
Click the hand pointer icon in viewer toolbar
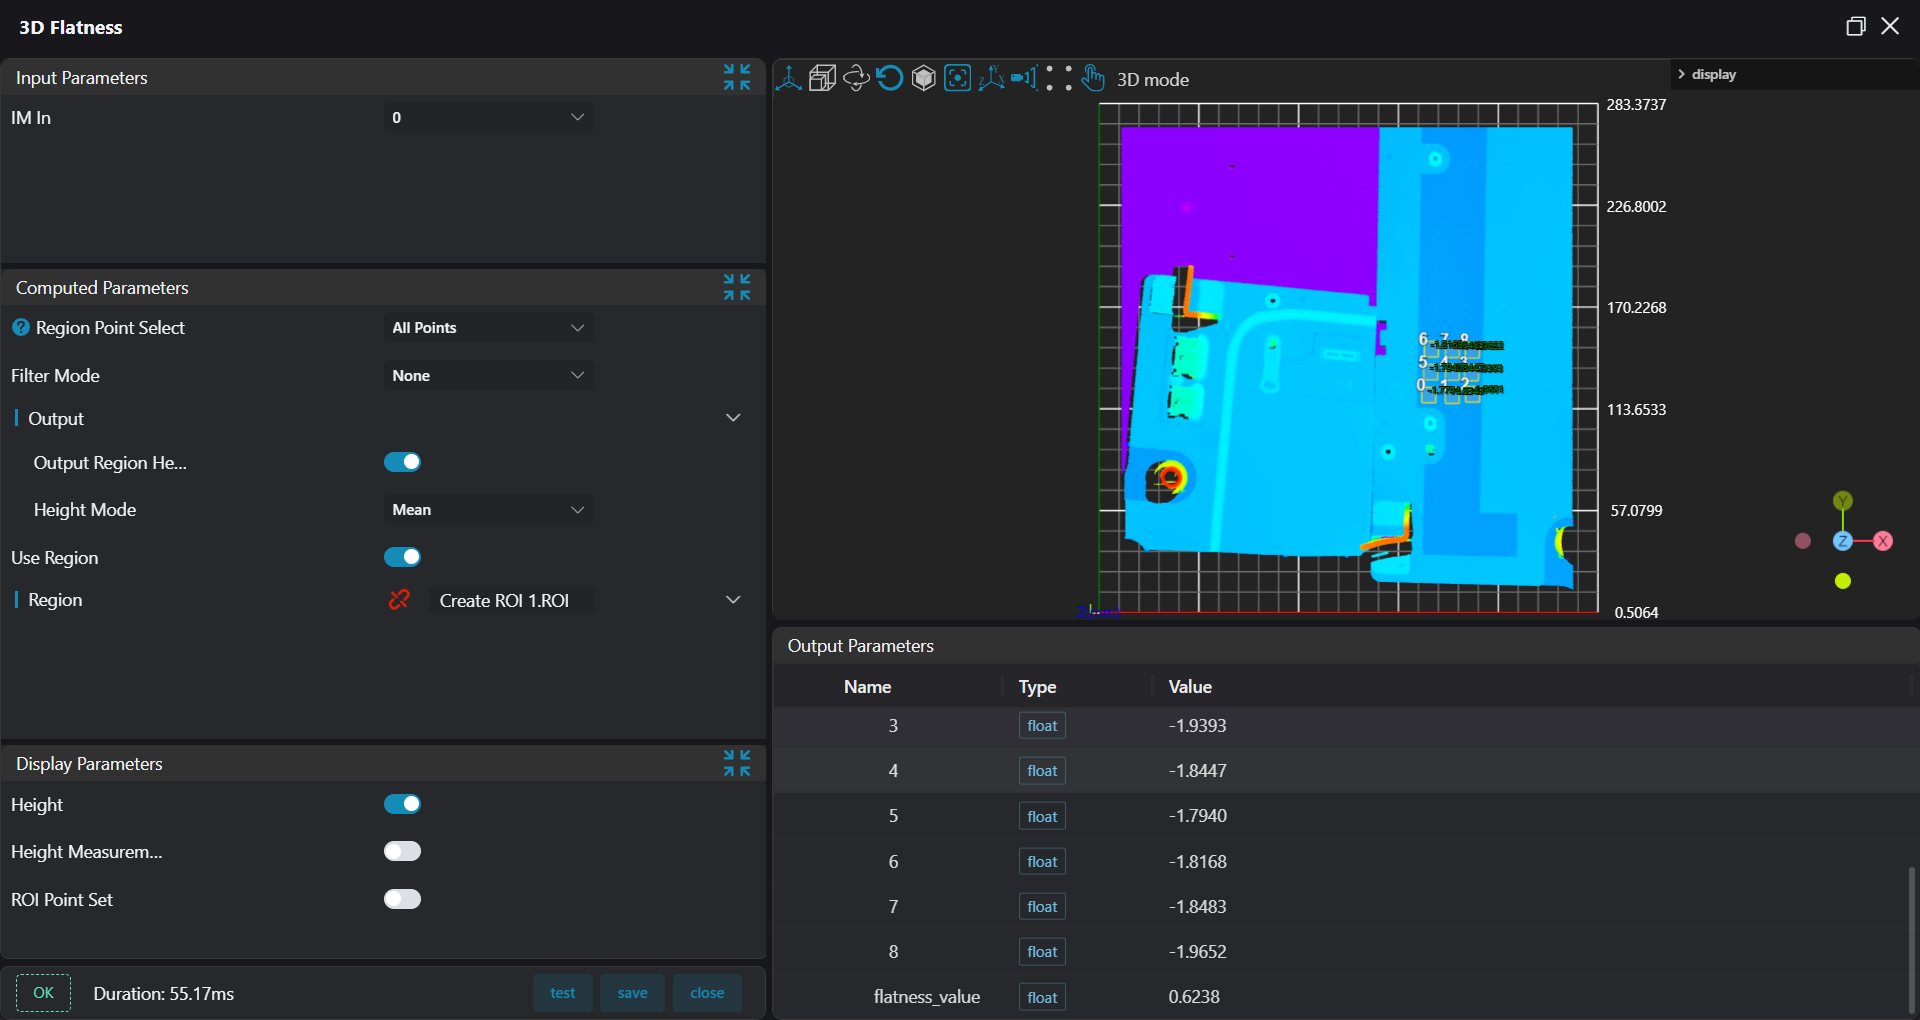point(1093,79)
